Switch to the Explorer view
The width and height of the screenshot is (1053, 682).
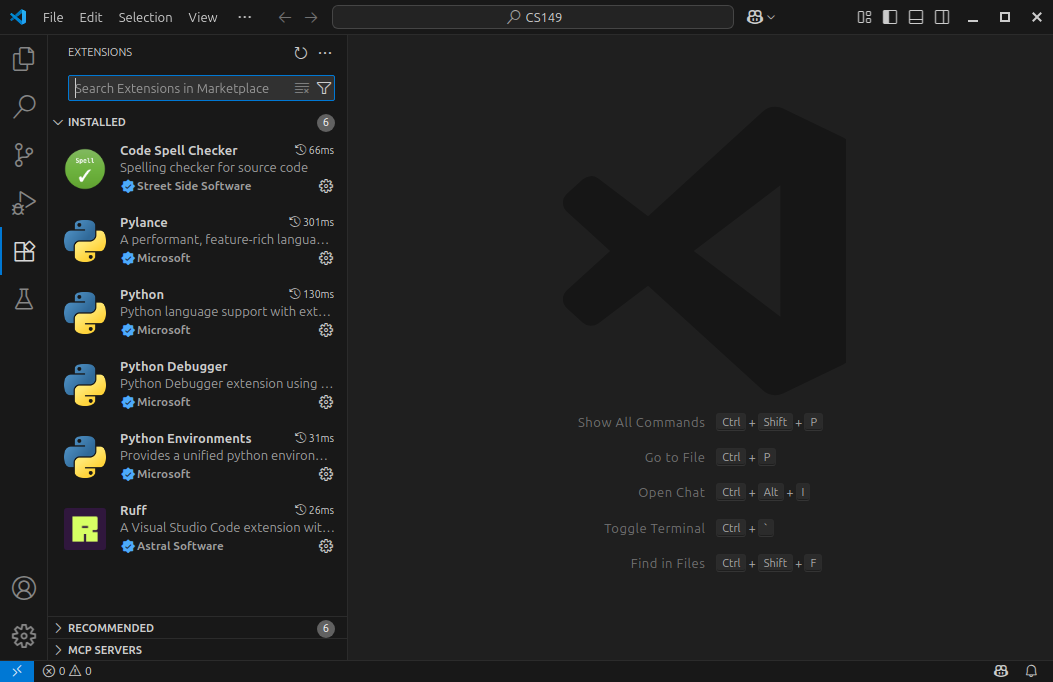23,58
